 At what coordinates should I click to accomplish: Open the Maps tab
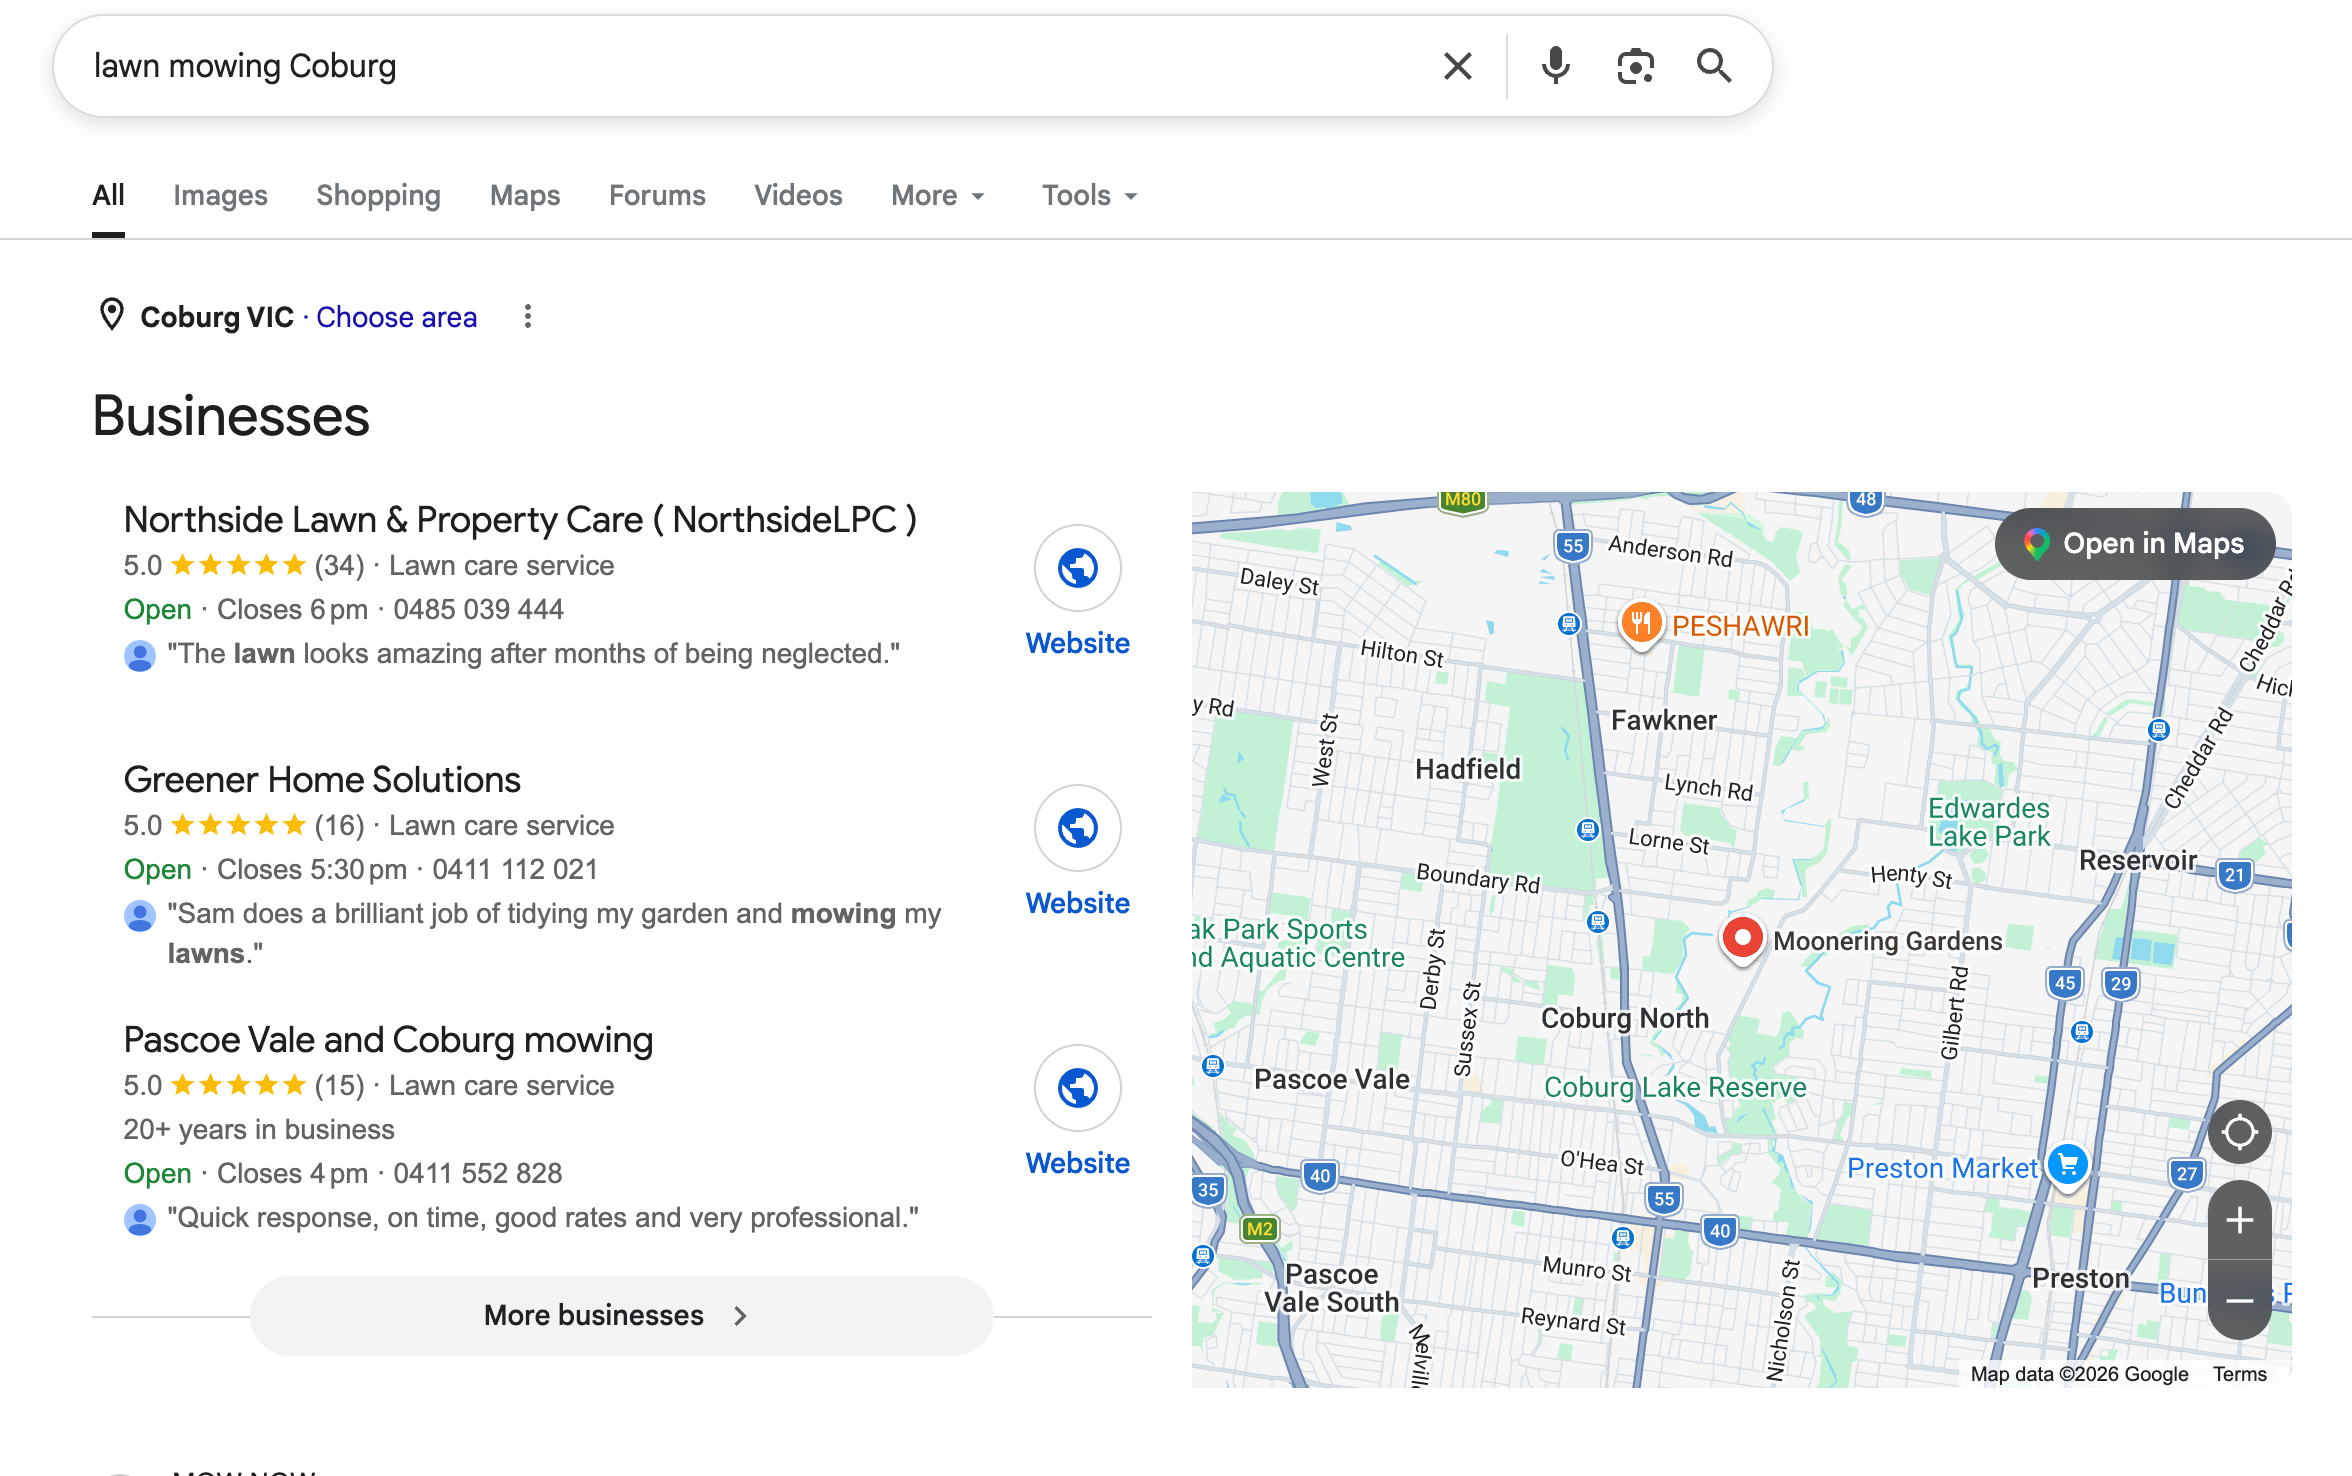(x=524, y=195)
